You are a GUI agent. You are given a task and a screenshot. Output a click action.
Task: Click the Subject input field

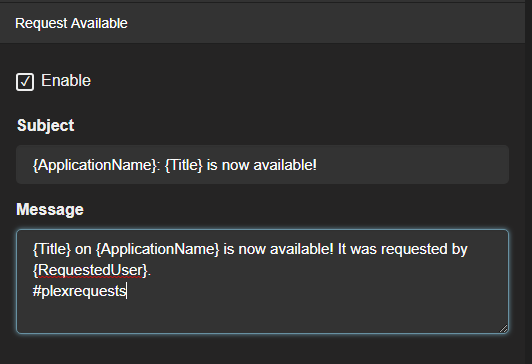(262, 165)
